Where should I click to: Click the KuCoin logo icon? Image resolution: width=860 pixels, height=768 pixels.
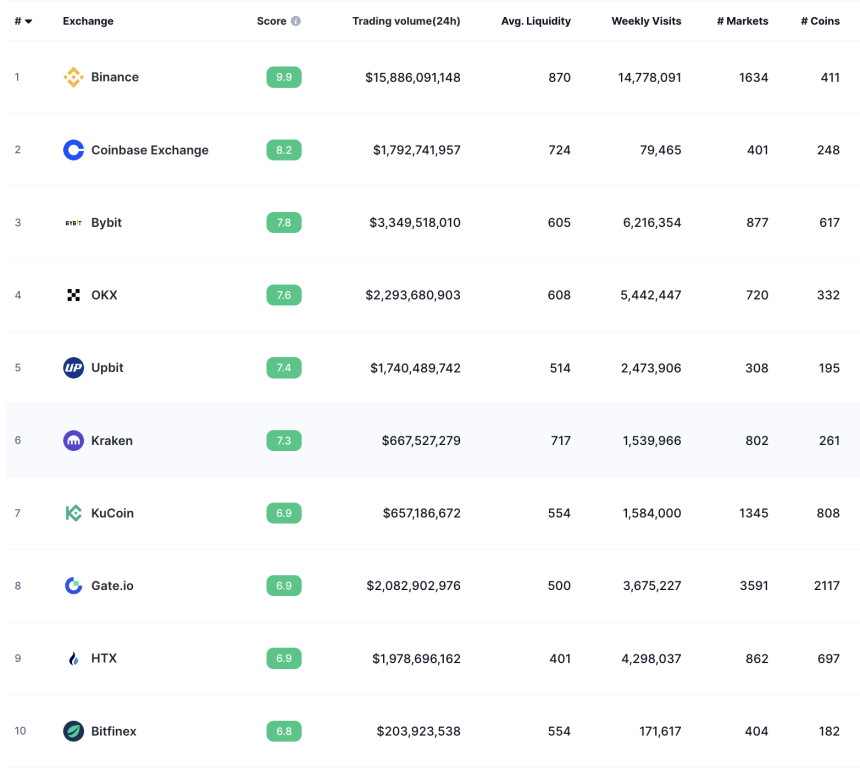pos(73,513)
